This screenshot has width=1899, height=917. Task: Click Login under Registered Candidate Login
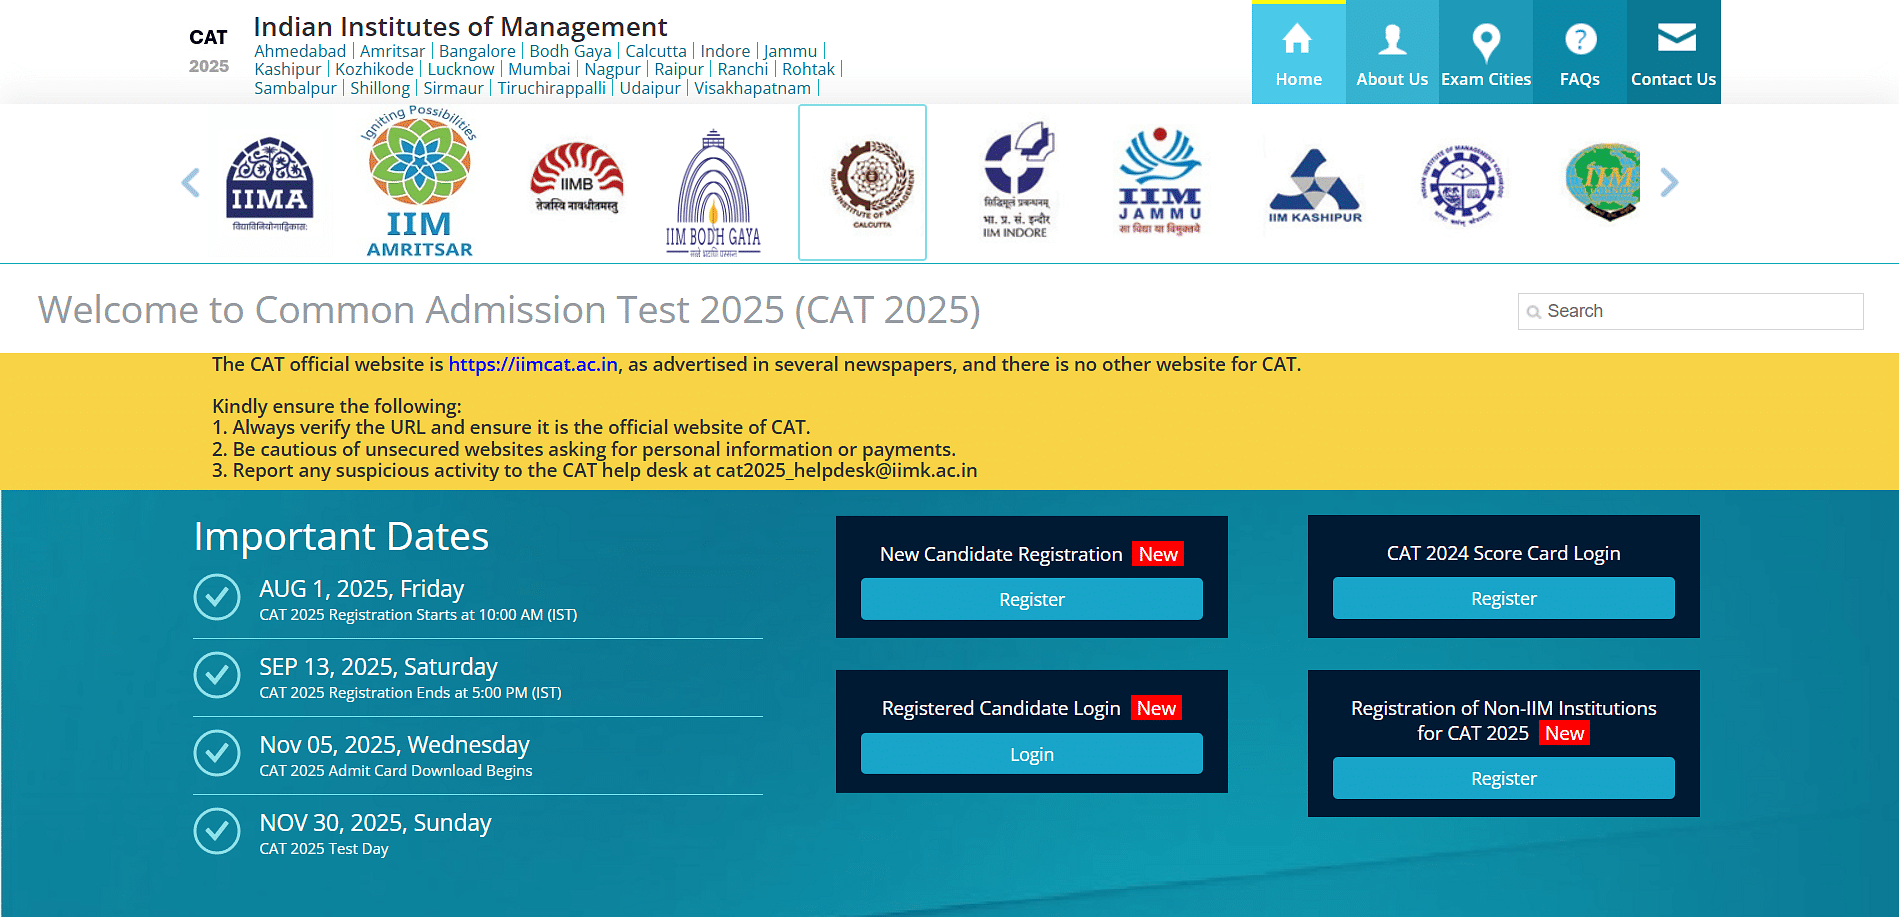point(1031,754)
